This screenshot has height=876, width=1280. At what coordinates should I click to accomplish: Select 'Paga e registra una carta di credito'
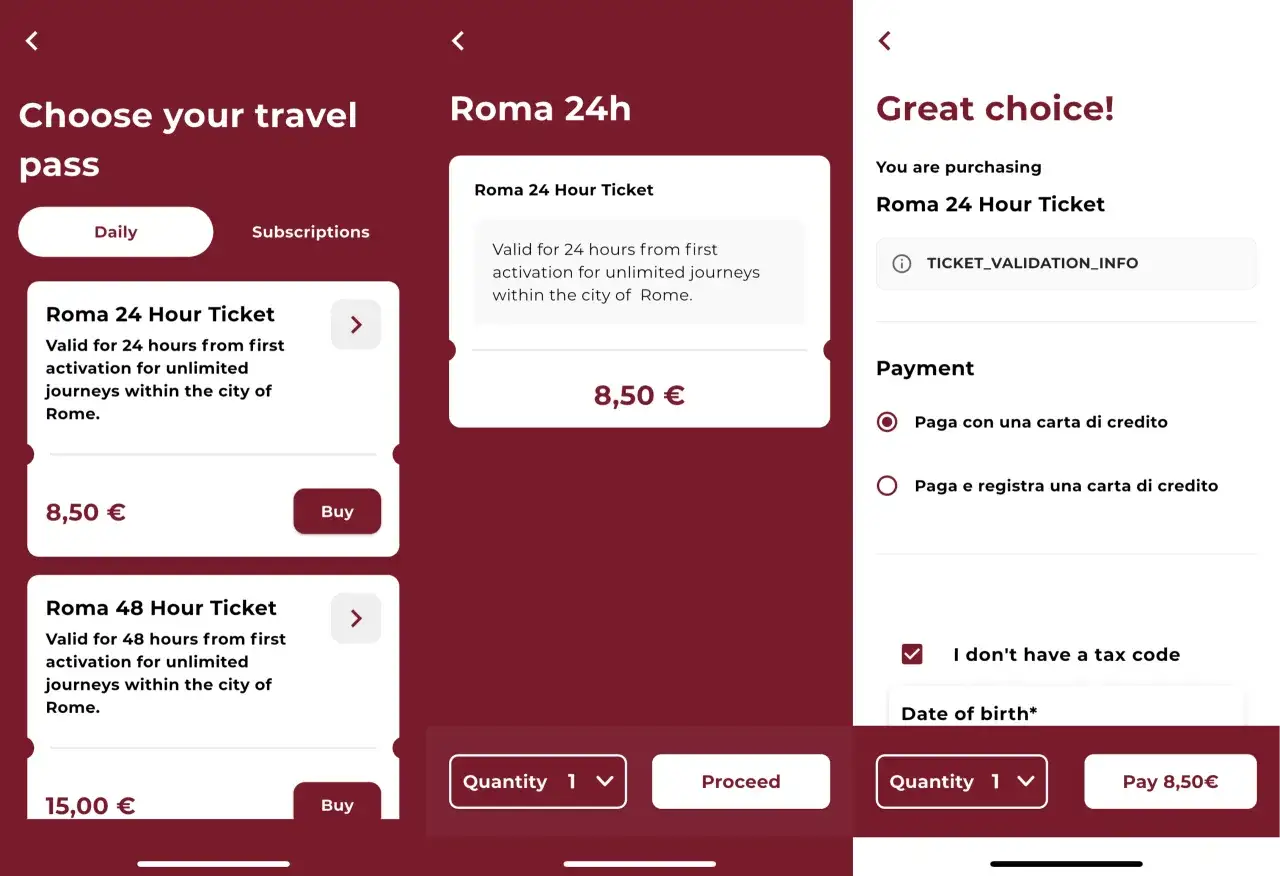coord(887,486)
